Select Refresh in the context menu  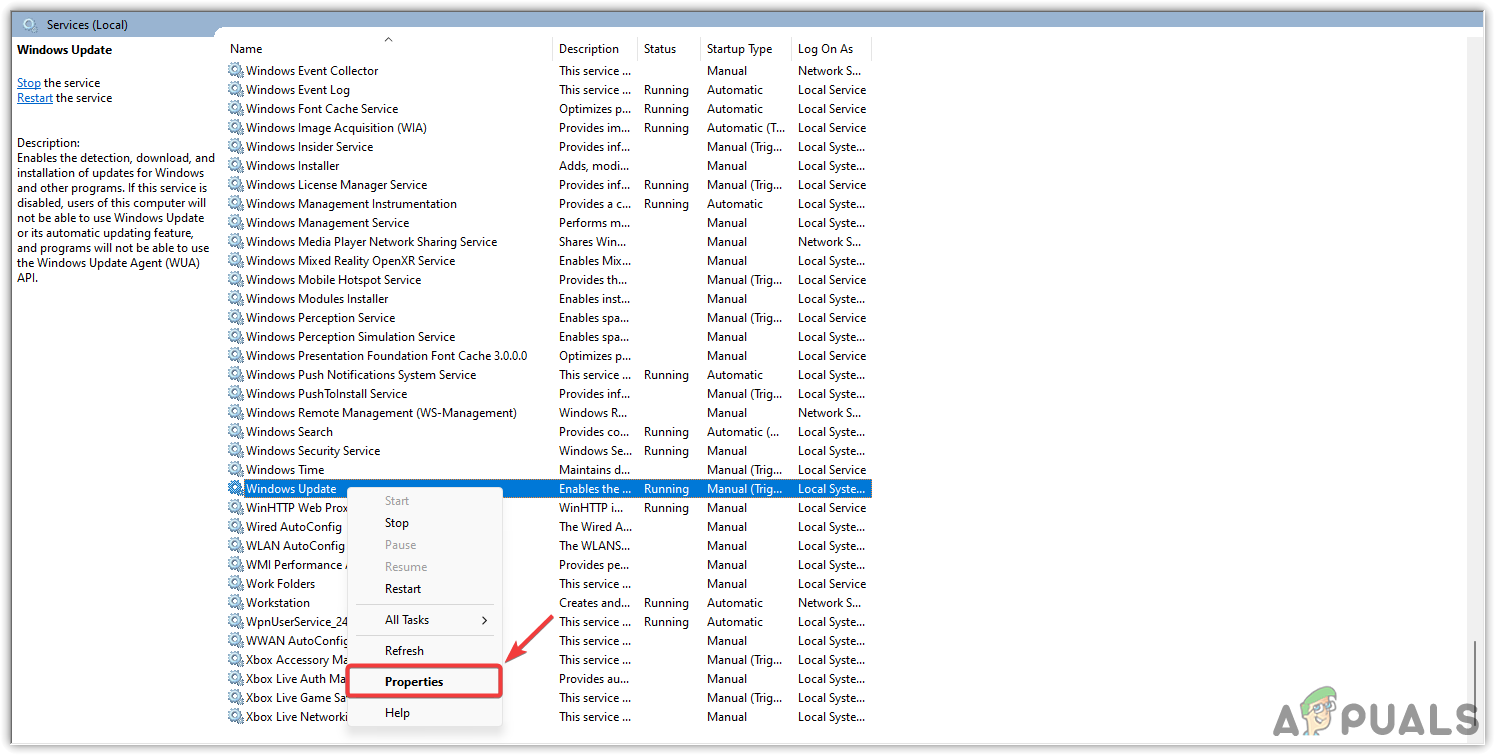click(x=404, y=651)
